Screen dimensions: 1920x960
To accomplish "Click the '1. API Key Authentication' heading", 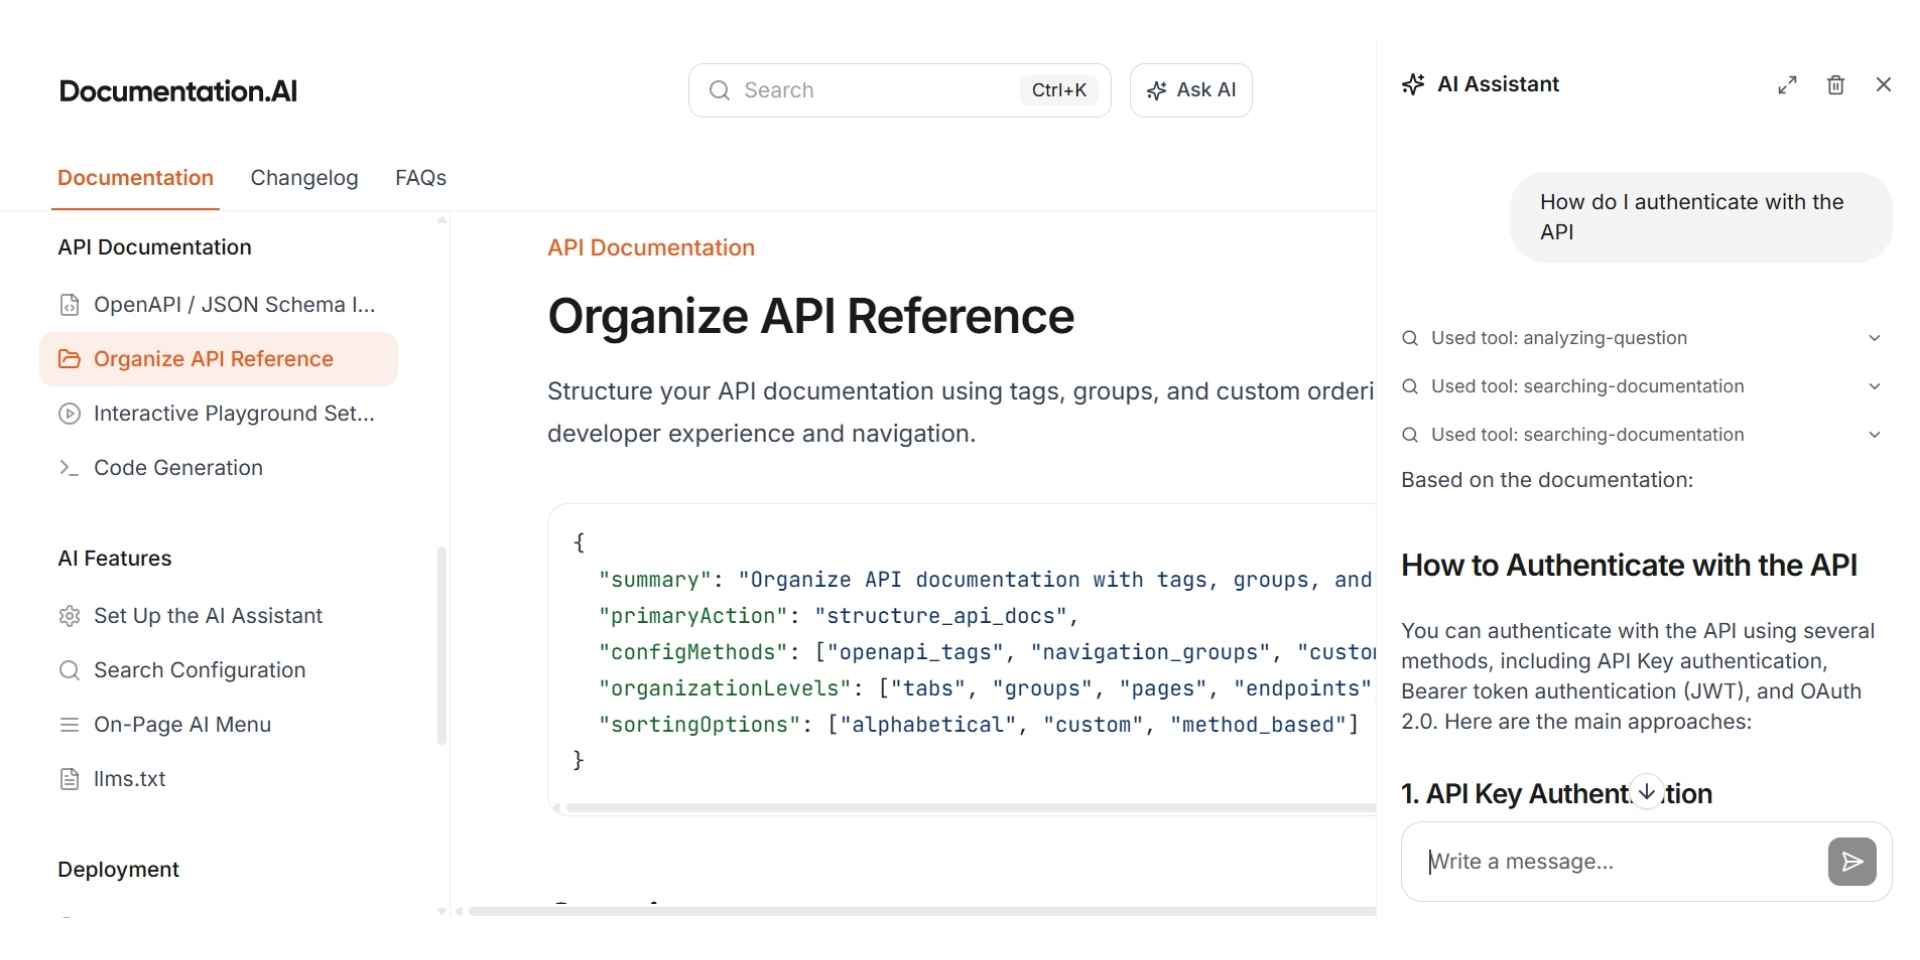I will point(1556,794).
